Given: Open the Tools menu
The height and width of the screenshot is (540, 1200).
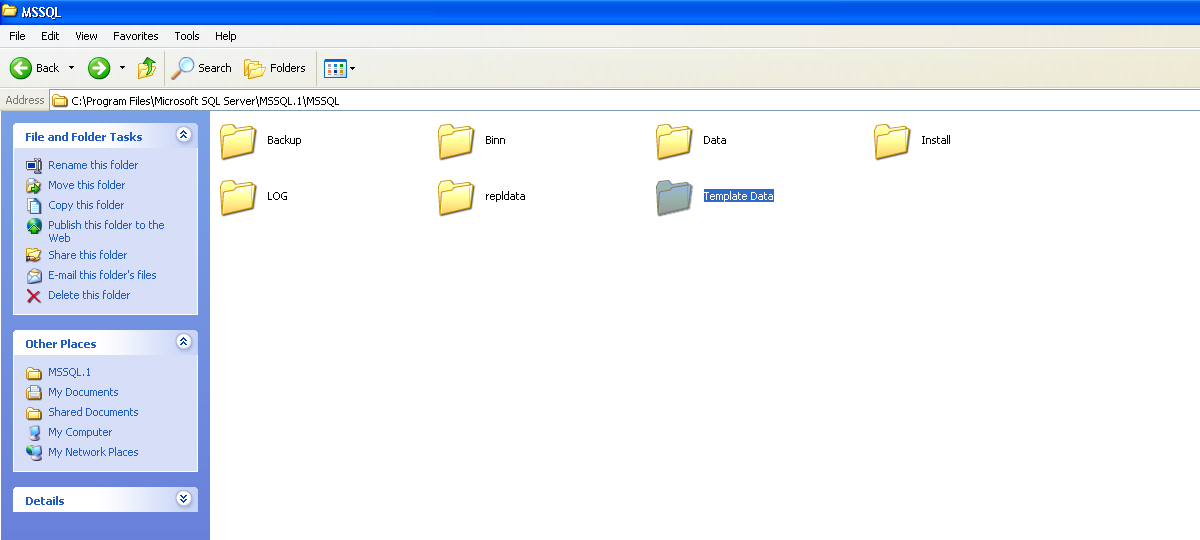Looking at the screenshot, I should 187,36.
